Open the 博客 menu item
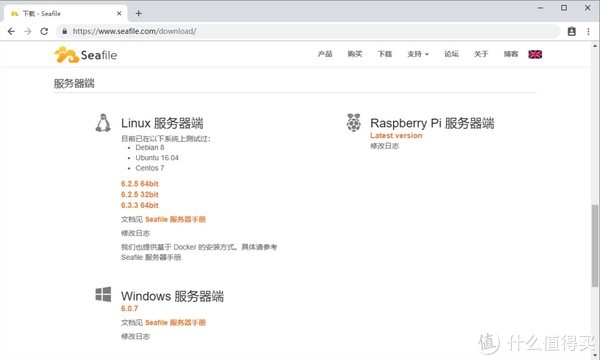 [x=511, y=54]
